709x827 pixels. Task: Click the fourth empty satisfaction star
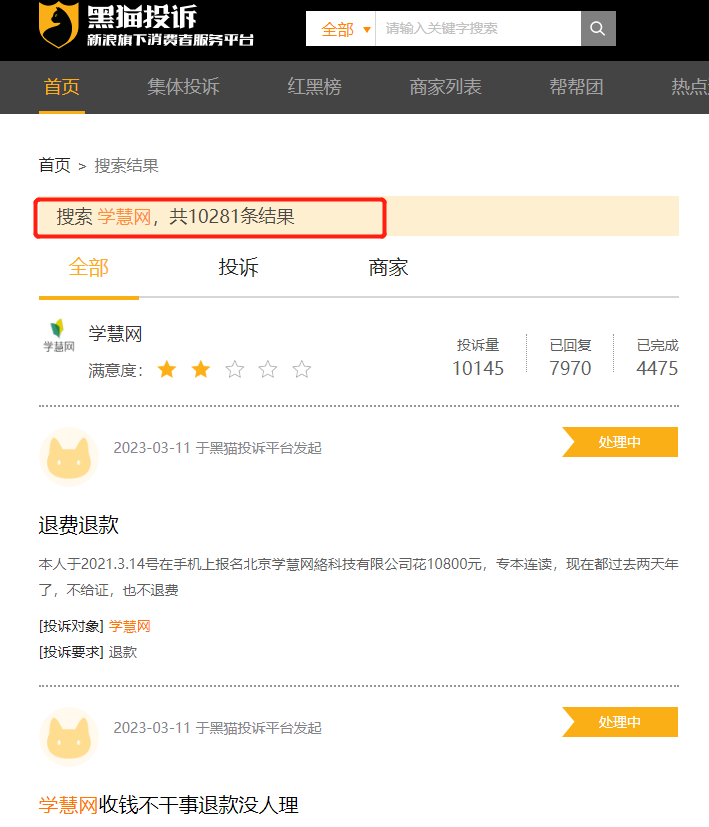268,369
